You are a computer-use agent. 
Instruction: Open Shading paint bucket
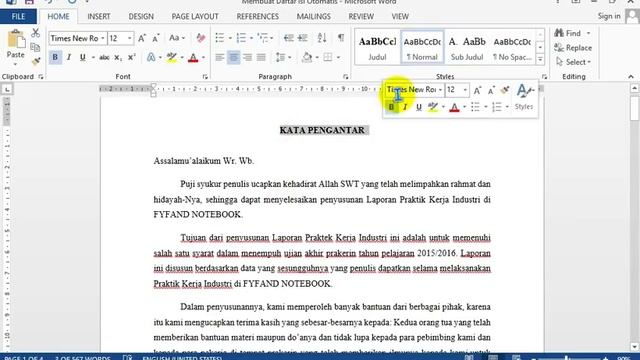307,58
